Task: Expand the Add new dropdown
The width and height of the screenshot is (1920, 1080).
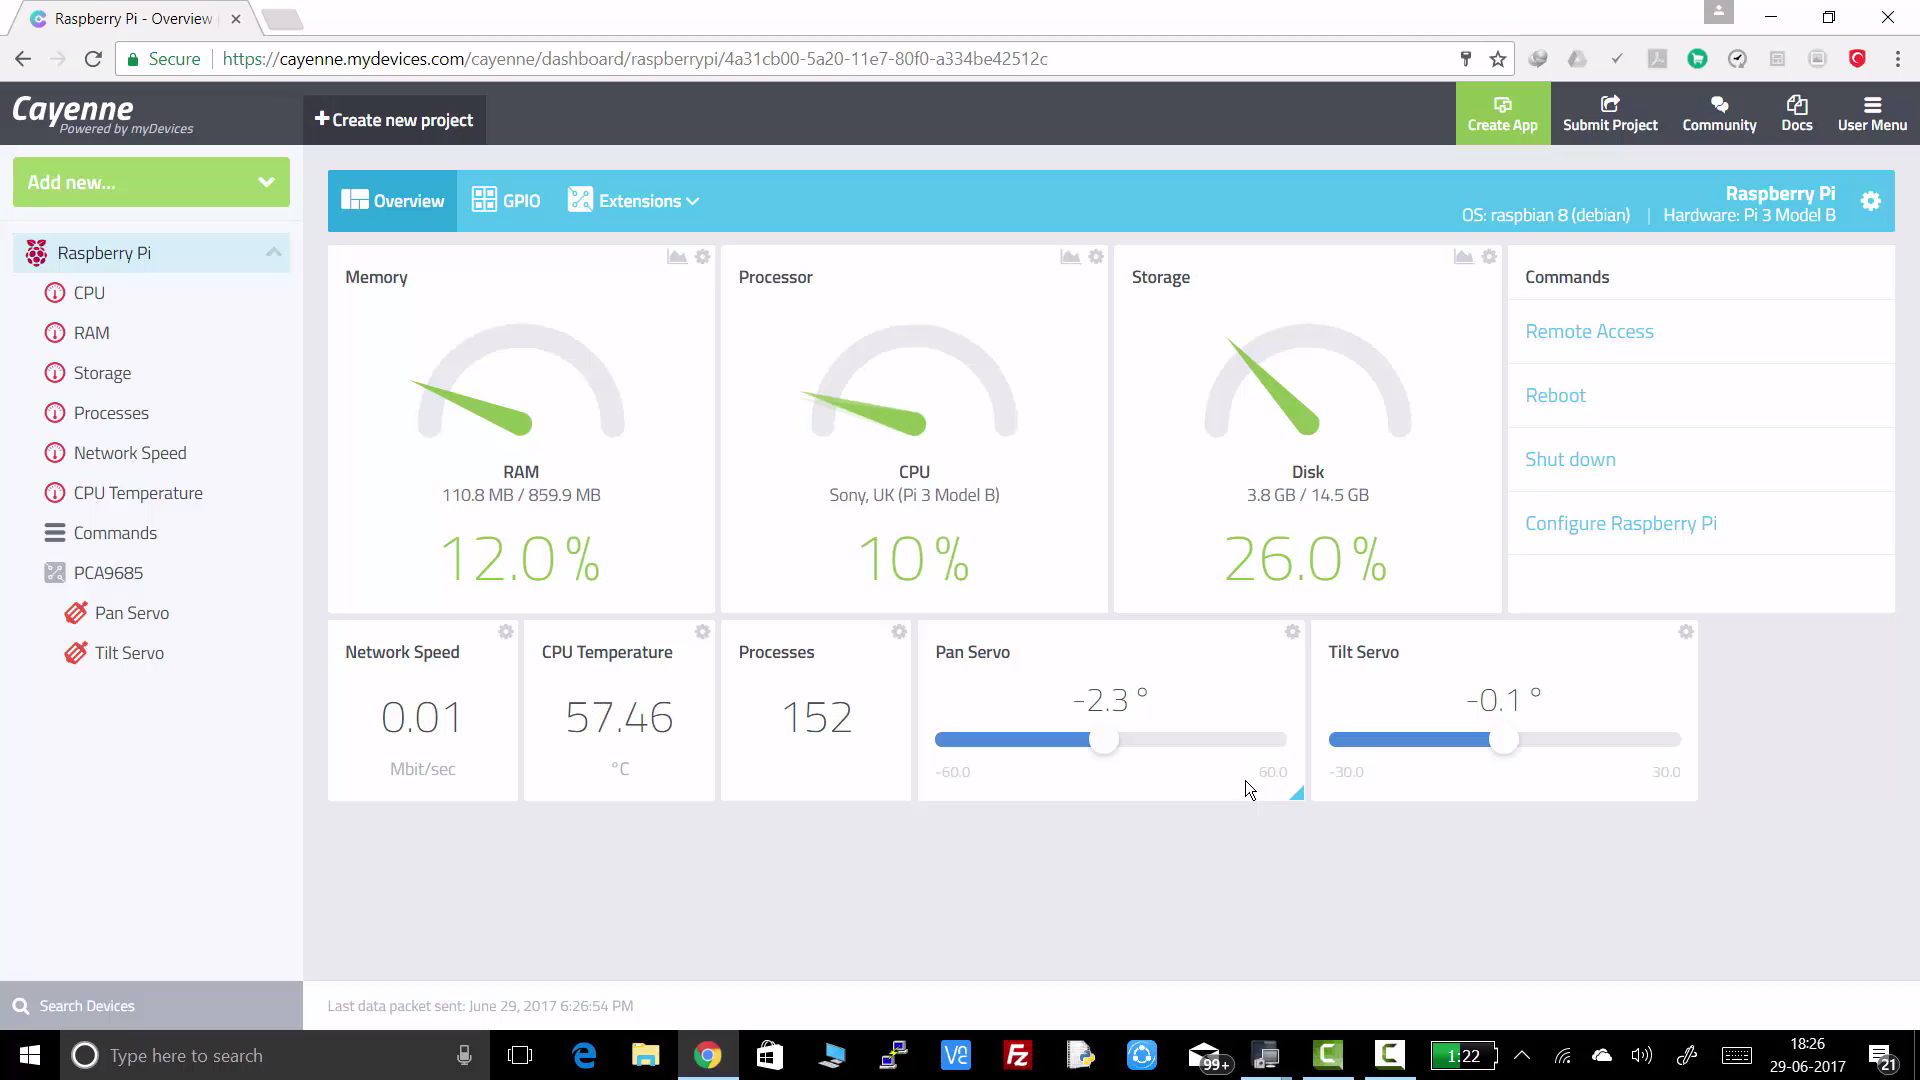Action: point(151,182)
